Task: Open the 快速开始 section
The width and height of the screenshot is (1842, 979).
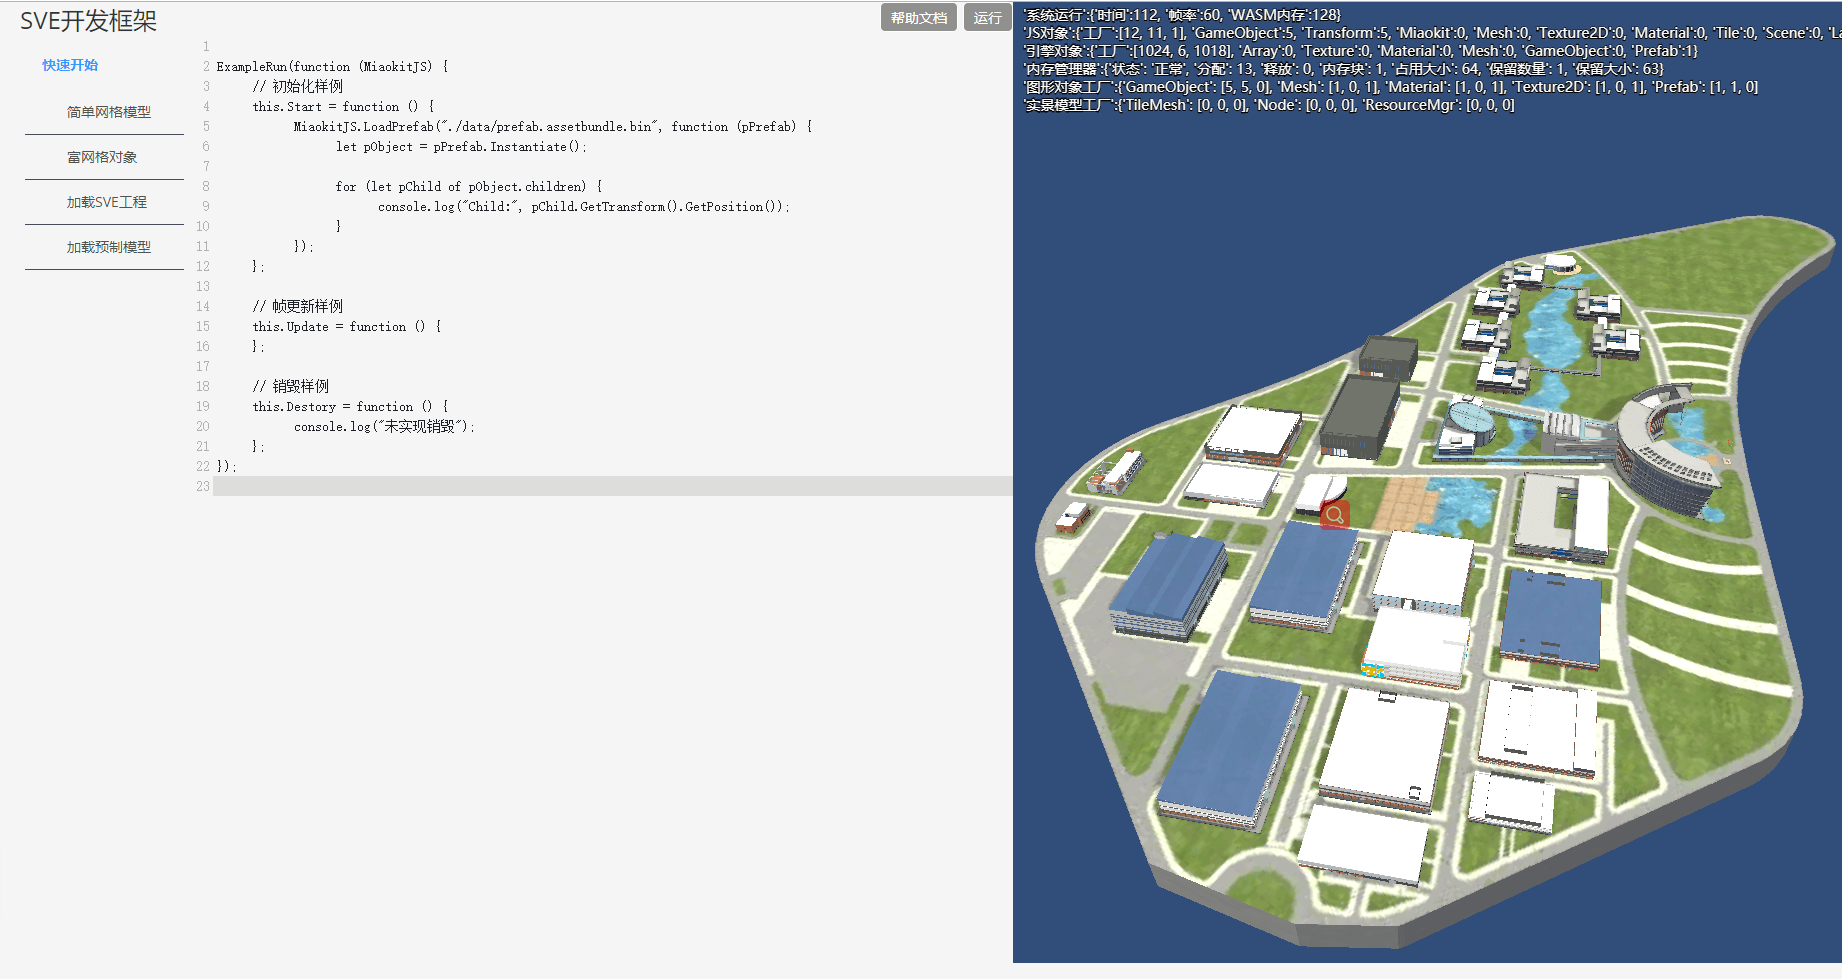Action: [x=70, y=65]
